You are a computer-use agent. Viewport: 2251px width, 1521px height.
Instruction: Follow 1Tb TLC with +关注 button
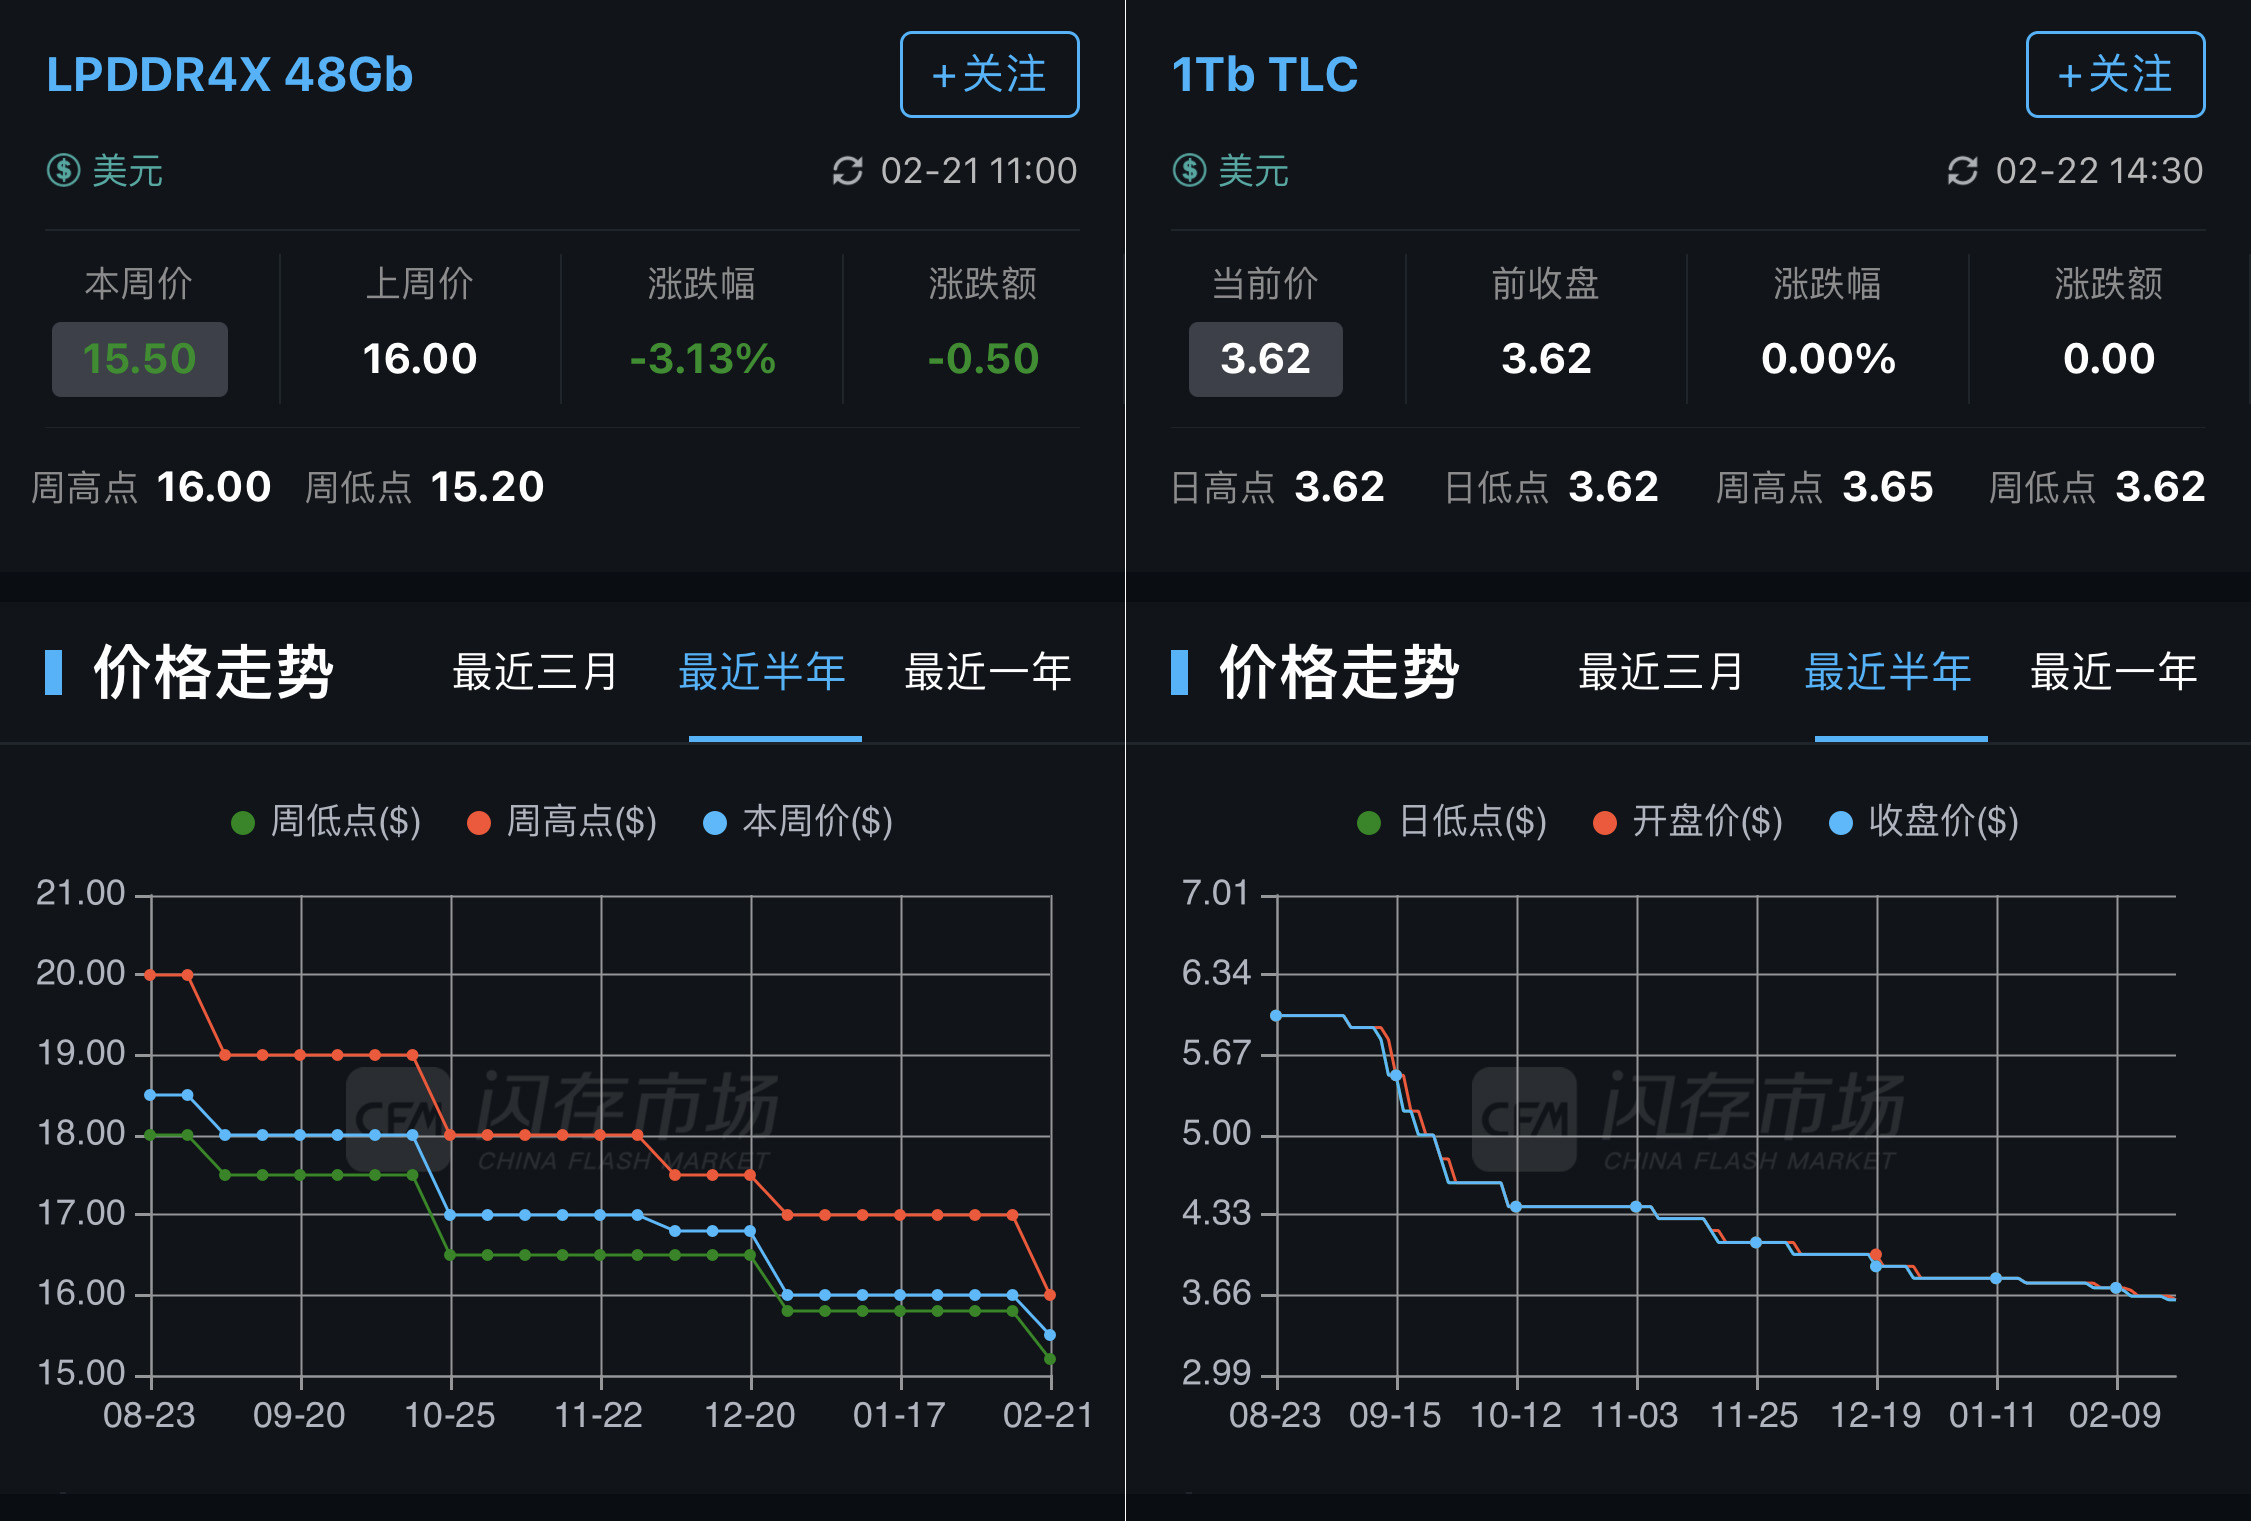pyautogui.click(x=2115, y=75)
